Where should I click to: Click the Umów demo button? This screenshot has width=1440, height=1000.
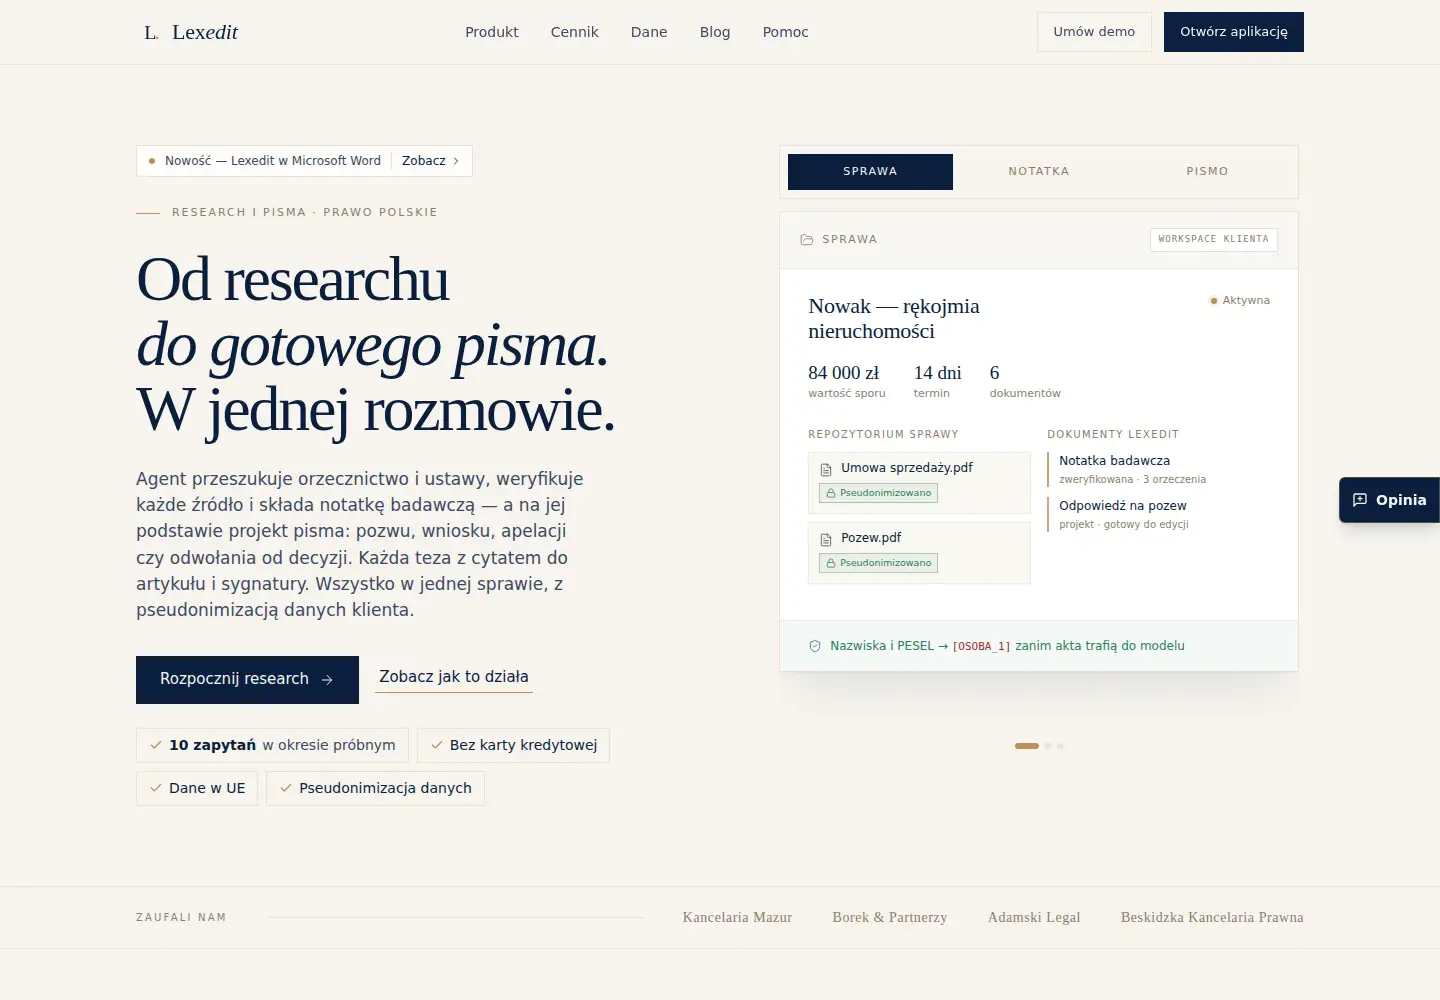point(1094,32)
